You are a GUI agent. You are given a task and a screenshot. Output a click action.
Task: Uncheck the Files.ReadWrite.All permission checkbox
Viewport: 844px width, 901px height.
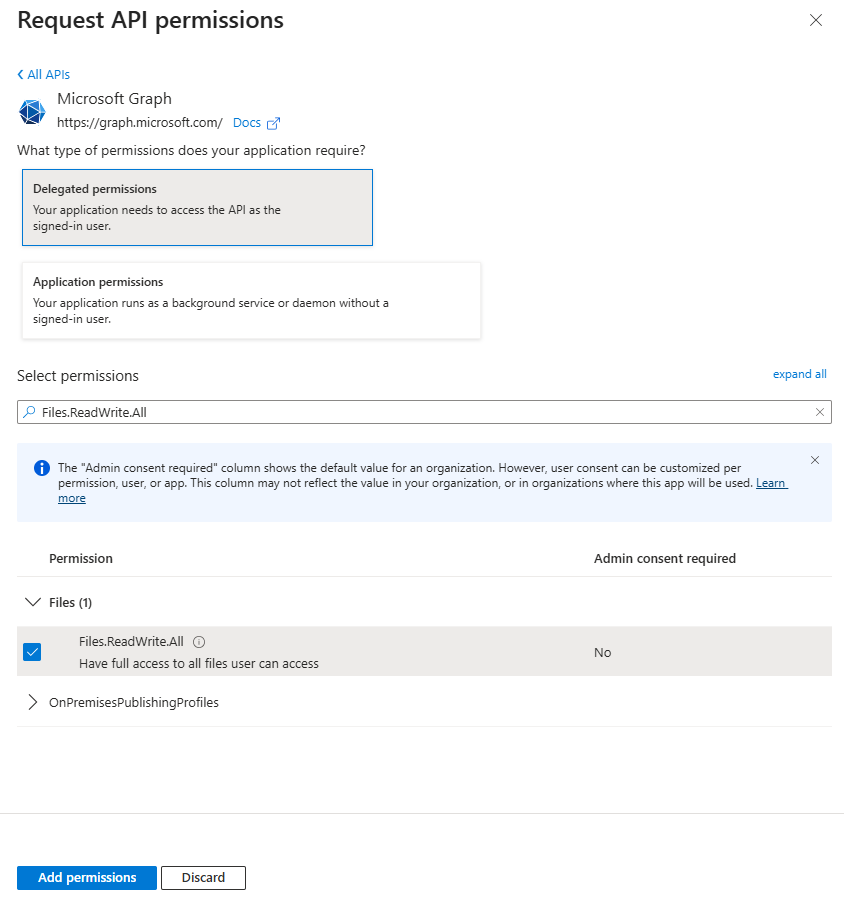32,652
